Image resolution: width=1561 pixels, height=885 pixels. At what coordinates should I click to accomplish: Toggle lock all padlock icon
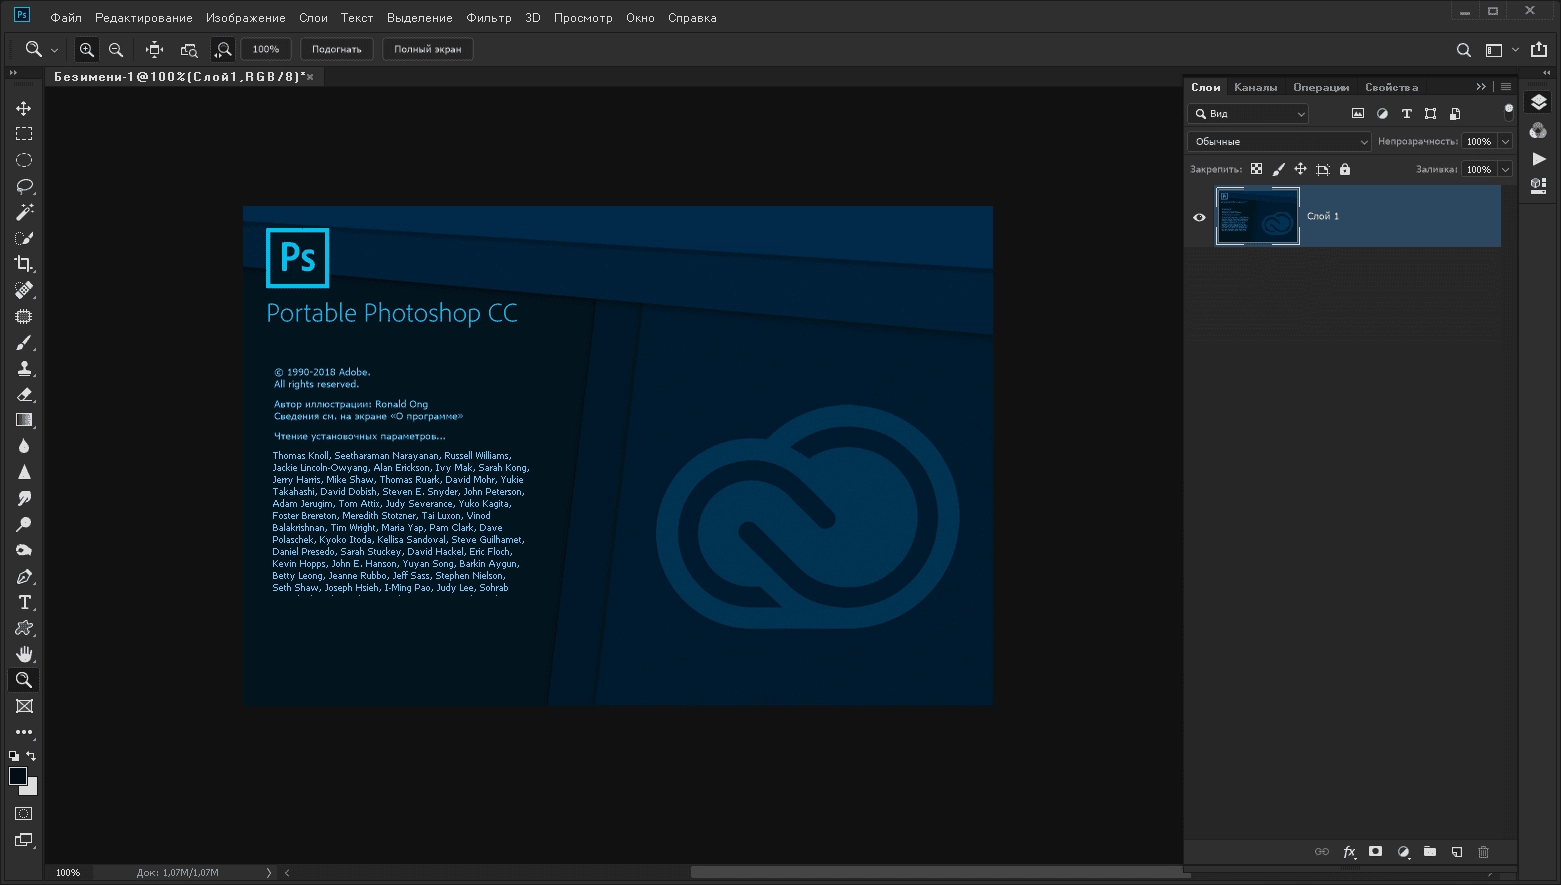(x=1345, y=169)
